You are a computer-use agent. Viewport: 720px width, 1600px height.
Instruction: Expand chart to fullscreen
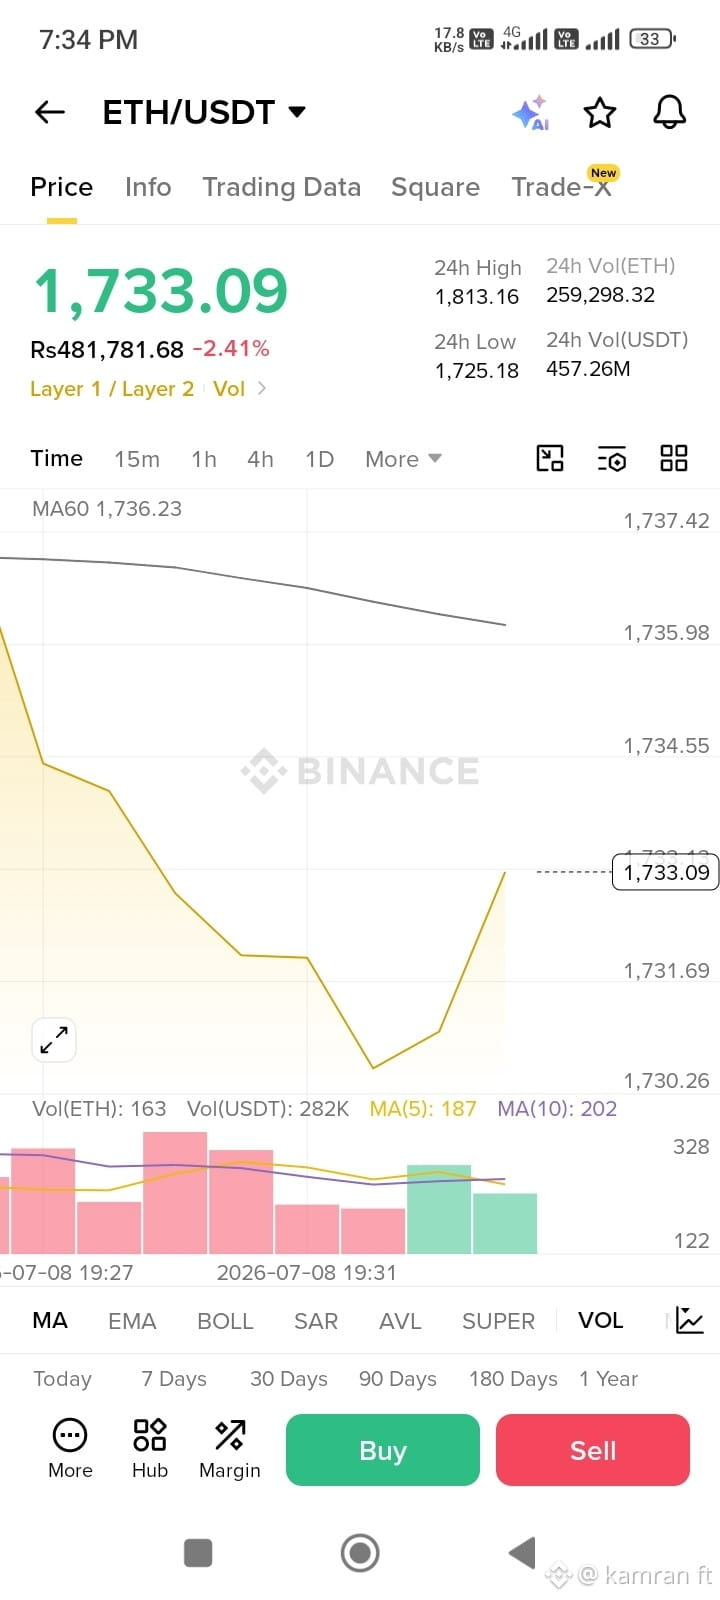[54, 1040]
